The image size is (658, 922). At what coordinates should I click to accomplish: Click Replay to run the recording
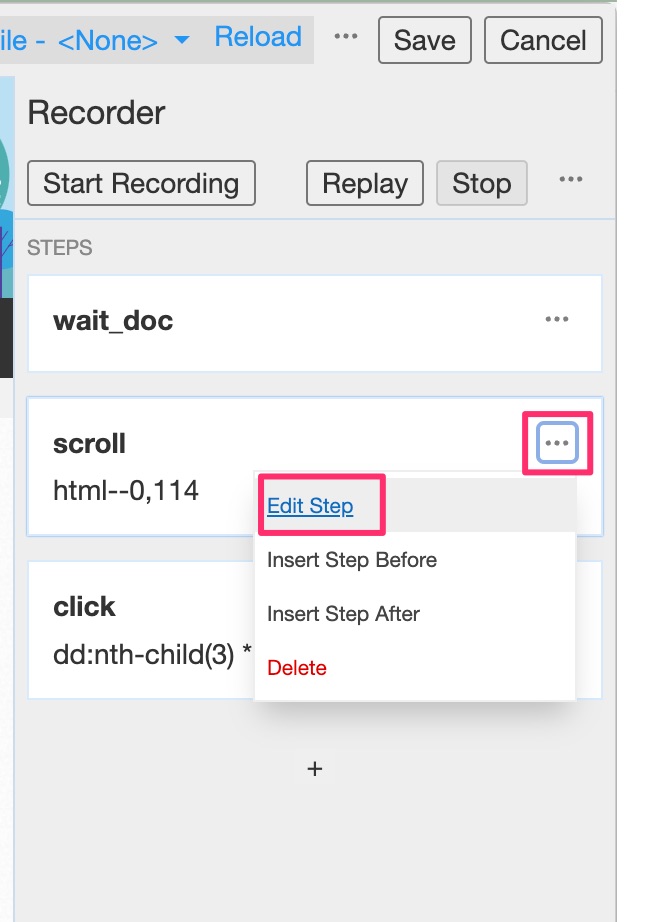click(x=364, y=183)
